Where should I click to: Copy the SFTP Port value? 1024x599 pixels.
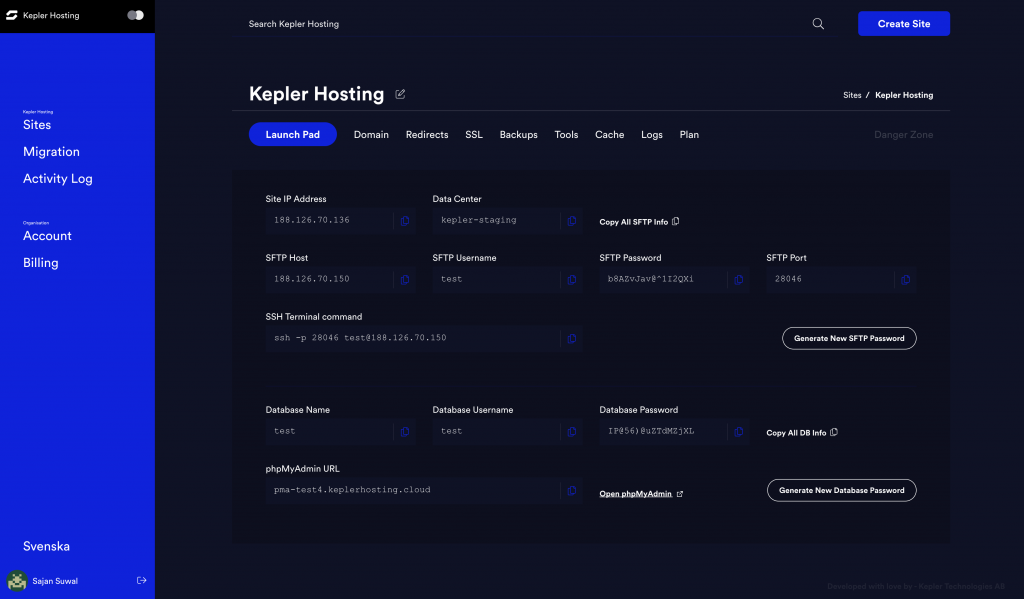click(906, 280)
